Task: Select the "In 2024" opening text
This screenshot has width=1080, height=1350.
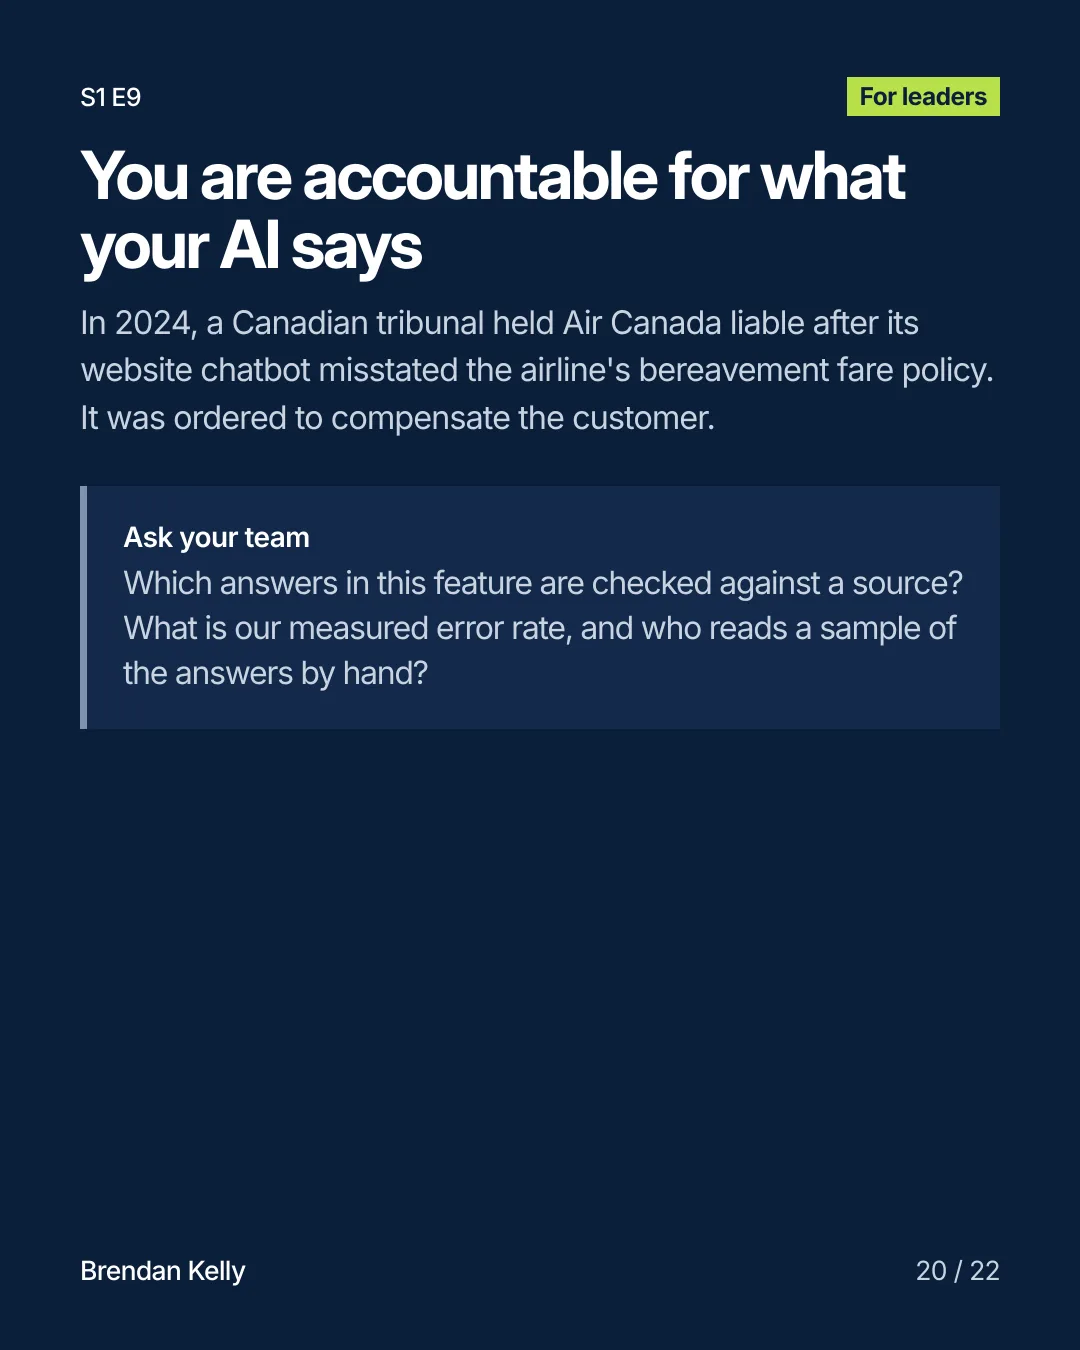Action: [138, 323]
